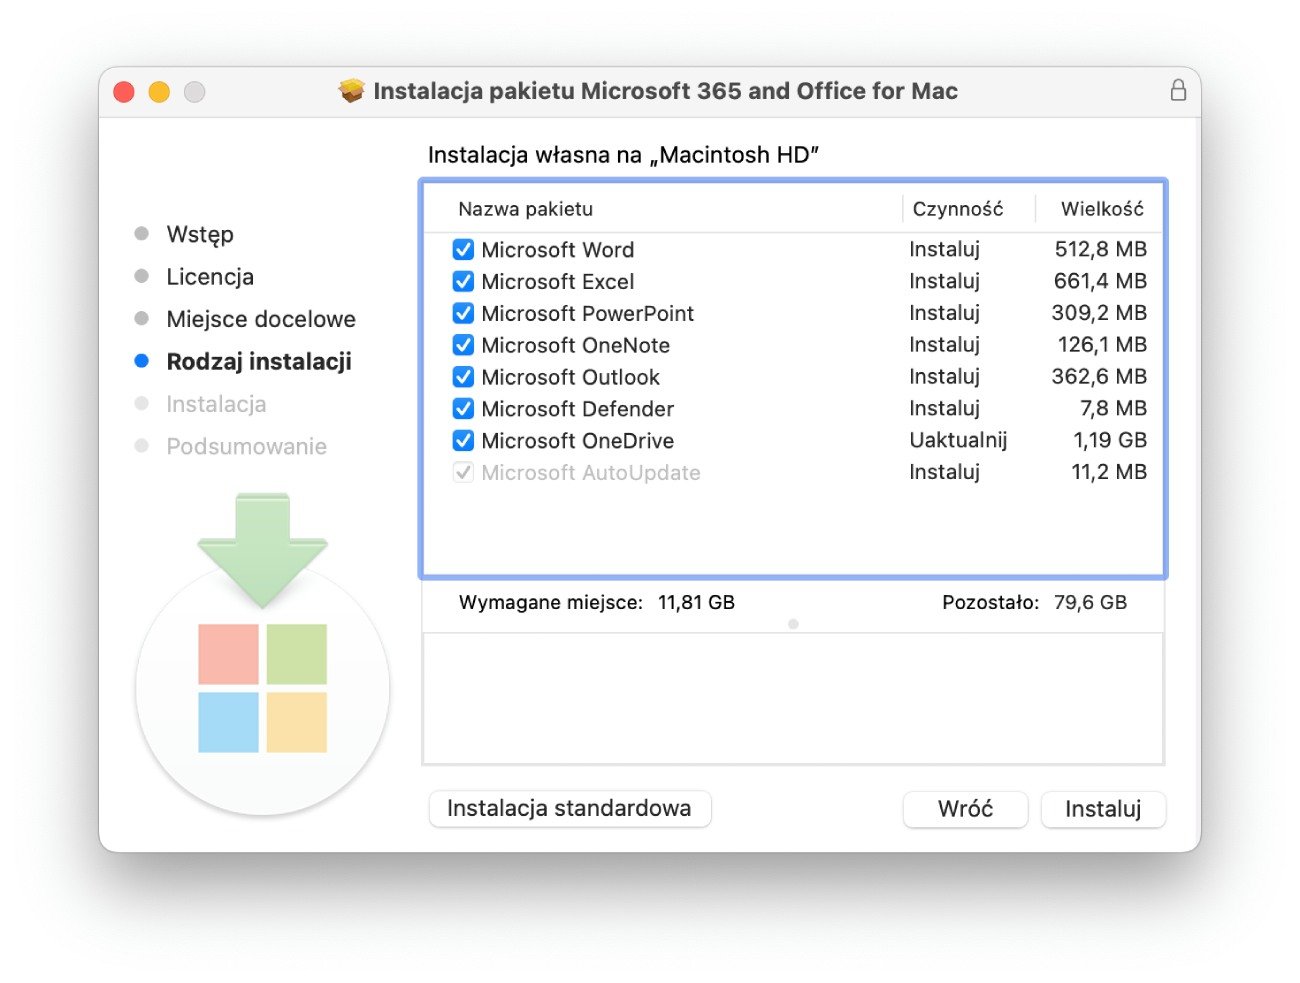The image size is (1300, 983).
Task: Click the remaining space value 79,6 GB
Action: tap(1090, 603)
